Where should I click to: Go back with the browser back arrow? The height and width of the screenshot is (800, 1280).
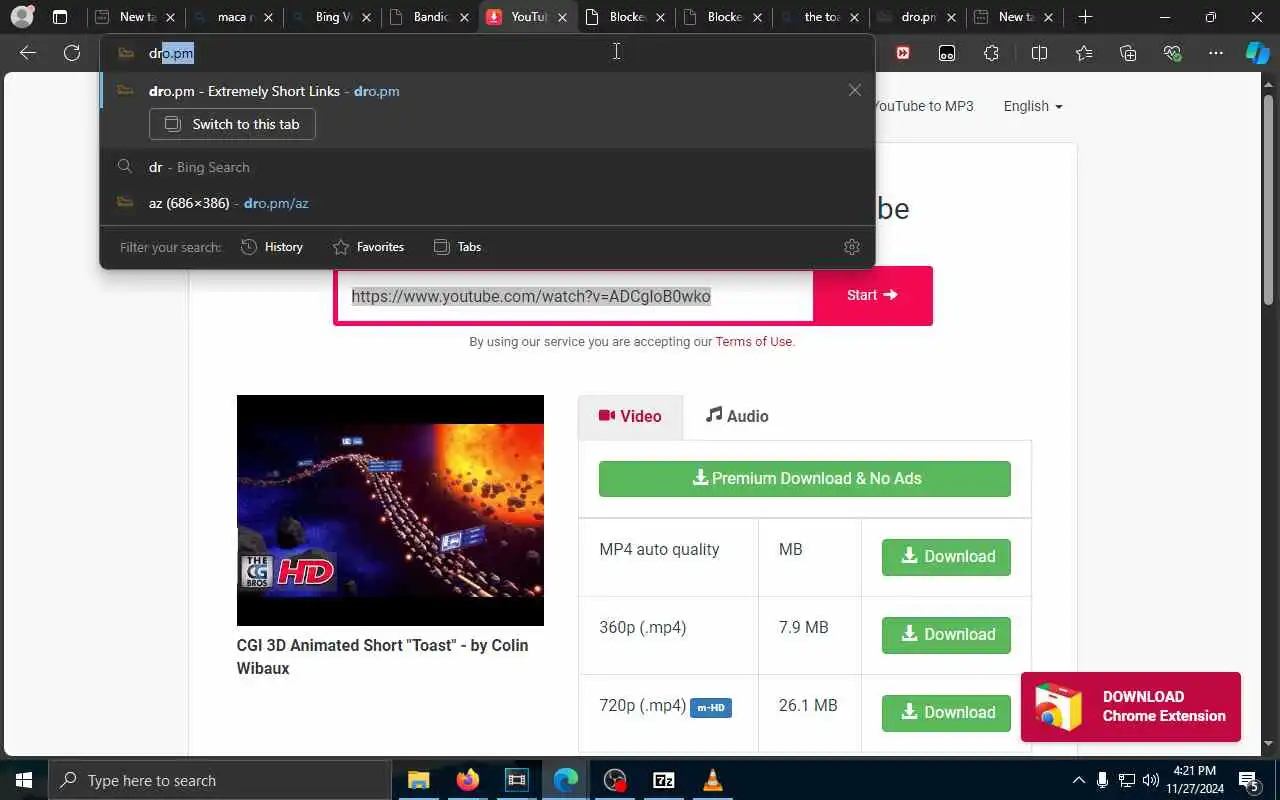pos(28,53)
